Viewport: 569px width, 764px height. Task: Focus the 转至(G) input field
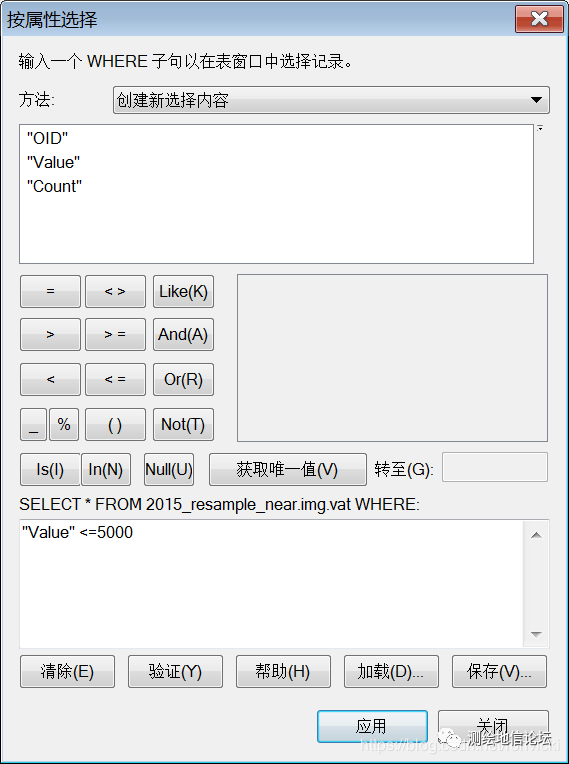click(494, 467)
